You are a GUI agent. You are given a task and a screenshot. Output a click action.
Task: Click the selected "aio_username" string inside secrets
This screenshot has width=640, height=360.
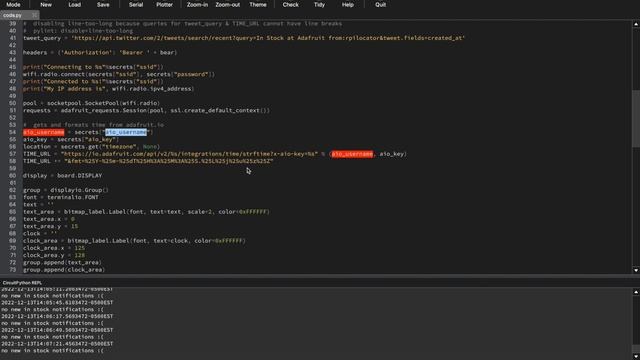[126, 132]
